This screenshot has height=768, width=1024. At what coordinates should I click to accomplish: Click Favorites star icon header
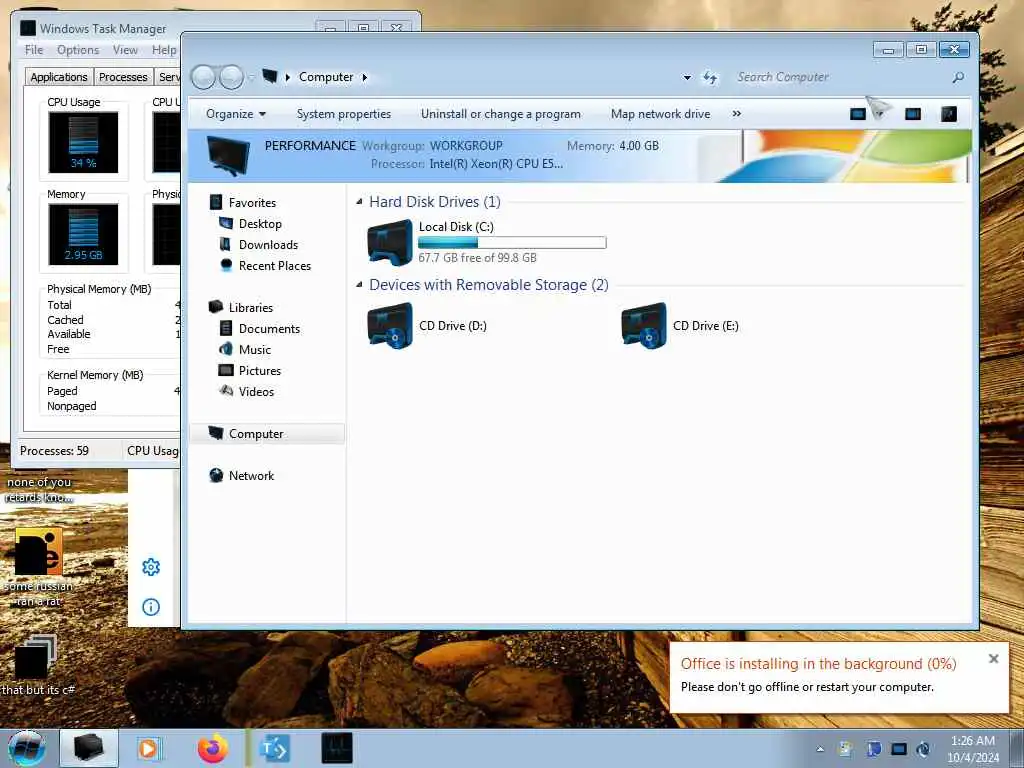(x=216, y=202)
